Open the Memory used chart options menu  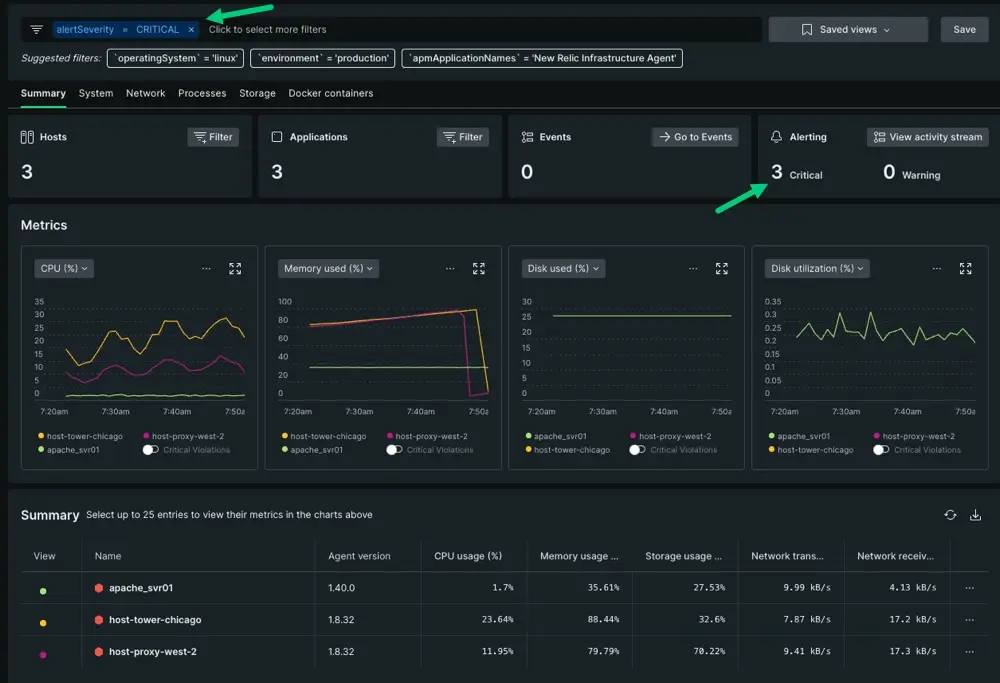point(450,269)
